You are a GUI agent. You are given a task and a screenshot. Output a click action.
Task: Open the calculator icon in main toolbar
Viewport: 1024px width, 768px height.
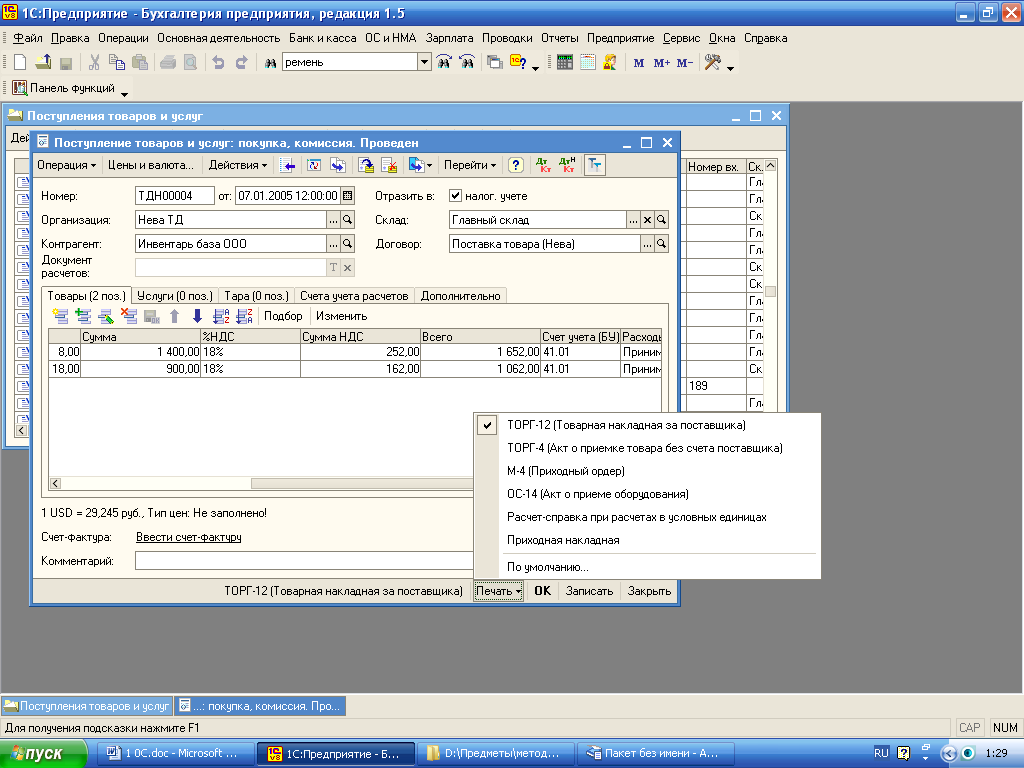[x=565, y=62]
